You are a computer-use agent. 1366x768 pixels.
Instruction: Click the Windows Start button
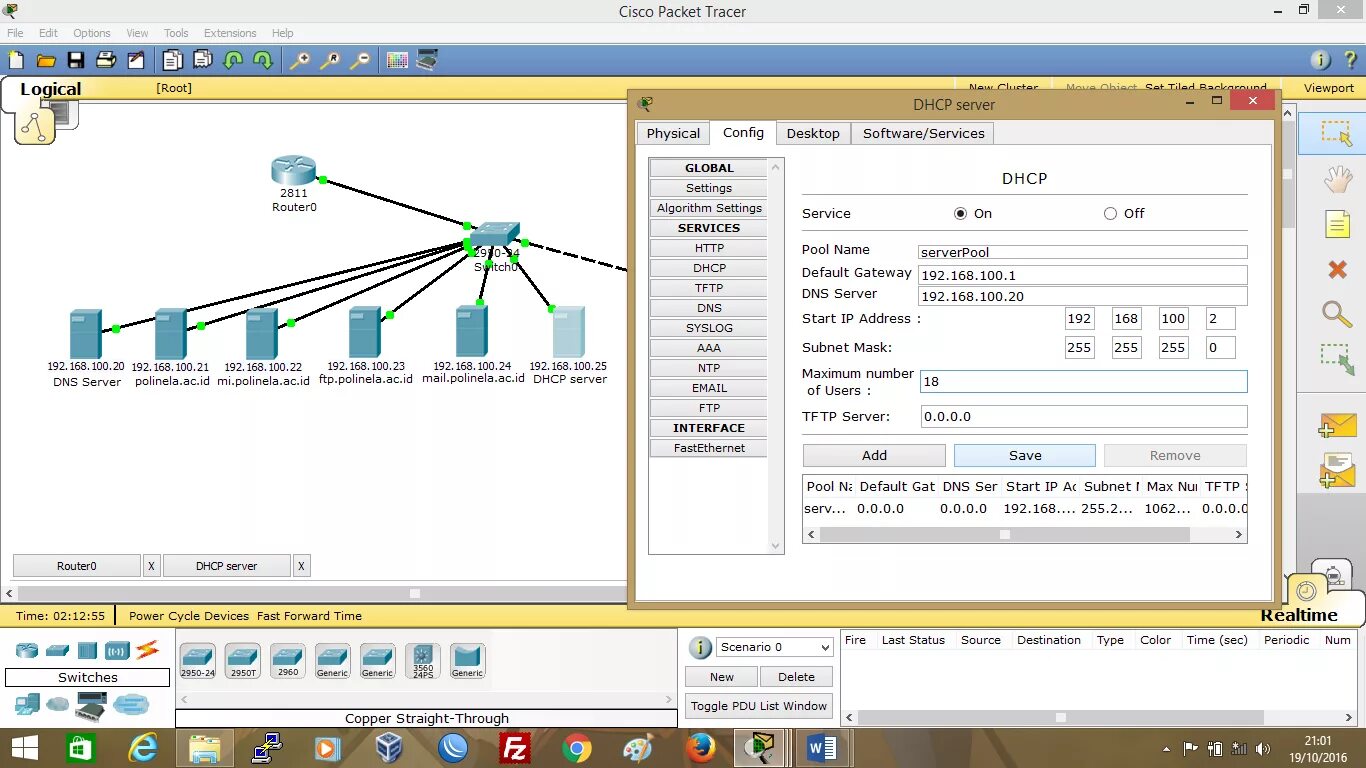25,747
